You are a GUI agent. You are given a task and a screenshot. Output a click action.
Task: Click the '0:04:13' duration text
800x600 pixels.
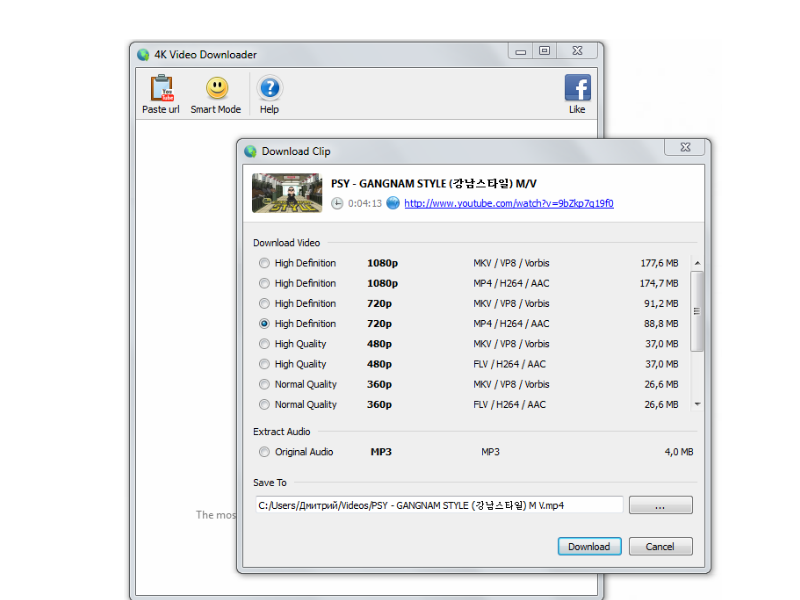pyautogui.click(x=365, y=204)
